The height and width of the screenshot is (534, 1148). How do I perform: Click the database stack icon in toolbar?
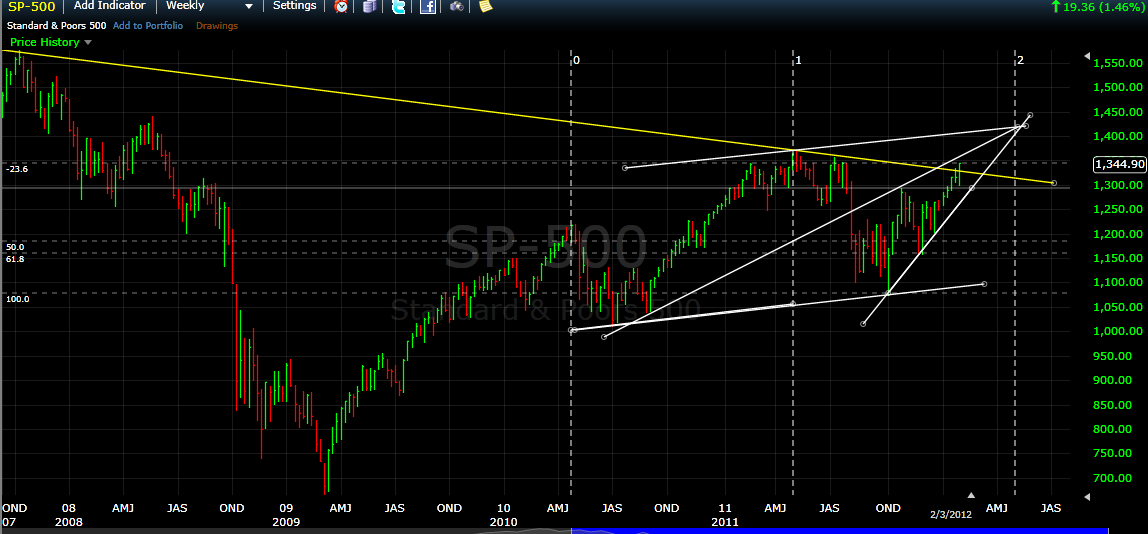370,7
